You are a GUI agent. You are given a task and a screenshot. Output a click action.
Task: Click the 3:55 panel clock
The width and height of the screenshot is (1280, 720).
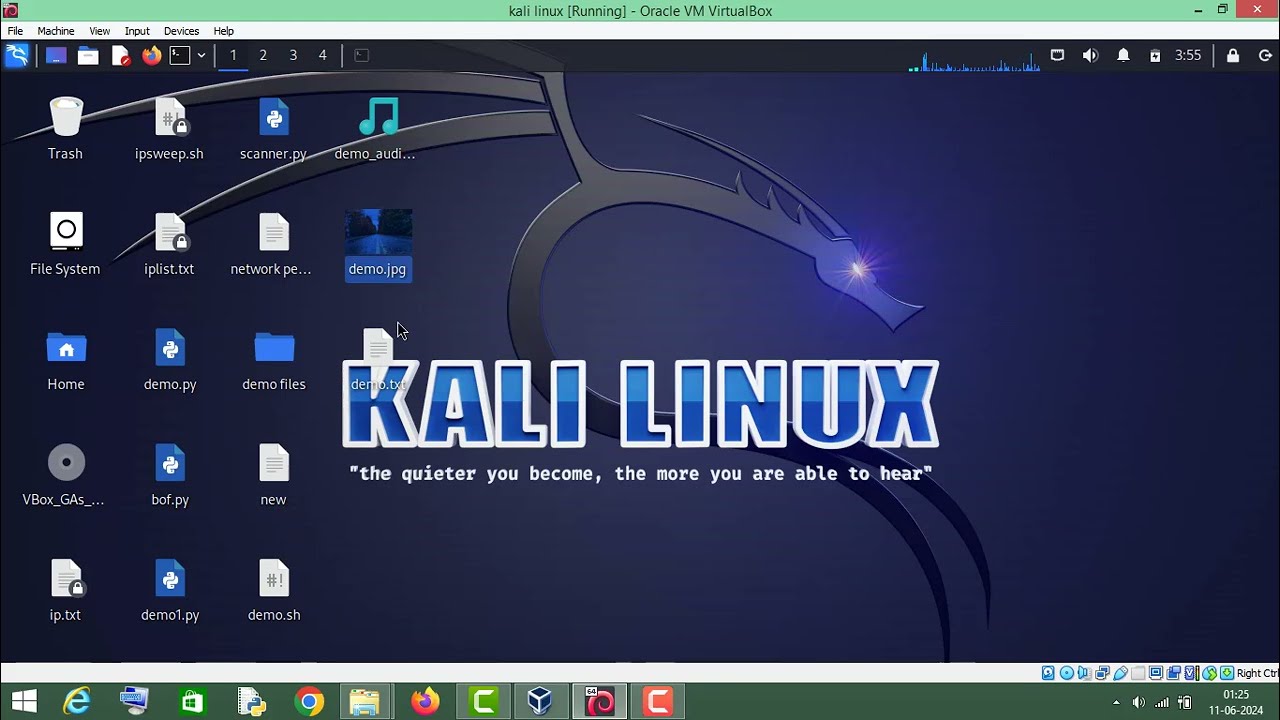click(x=1188, y=55)
